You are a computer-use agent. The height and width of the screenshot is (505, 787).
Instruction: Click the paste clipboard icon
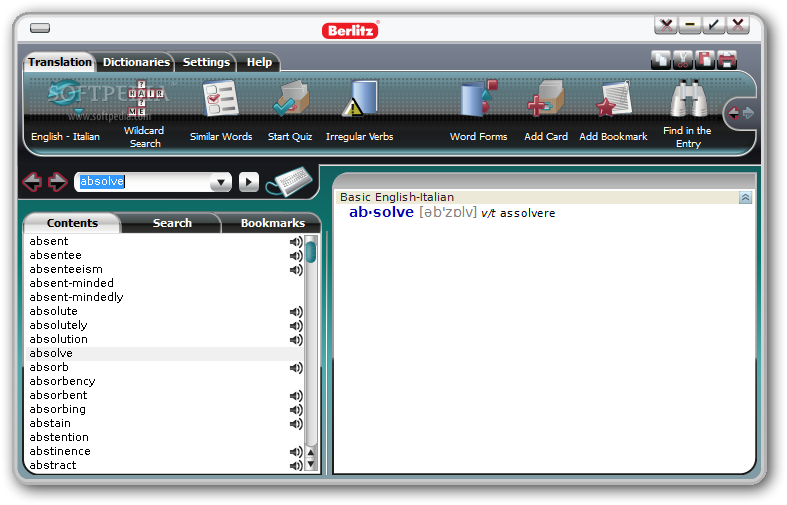coord(705,60)
